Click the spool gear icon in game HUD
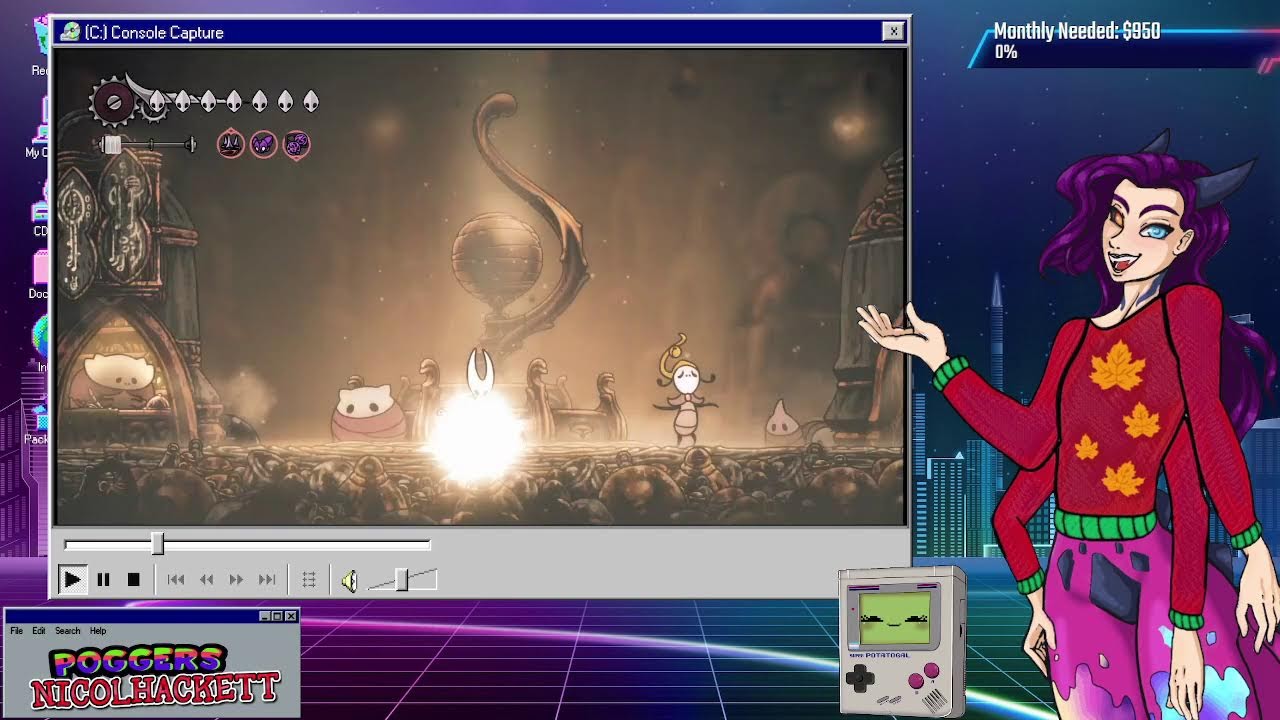The height and width of the screenshot is (720, 1280). (x=113, y=101)
